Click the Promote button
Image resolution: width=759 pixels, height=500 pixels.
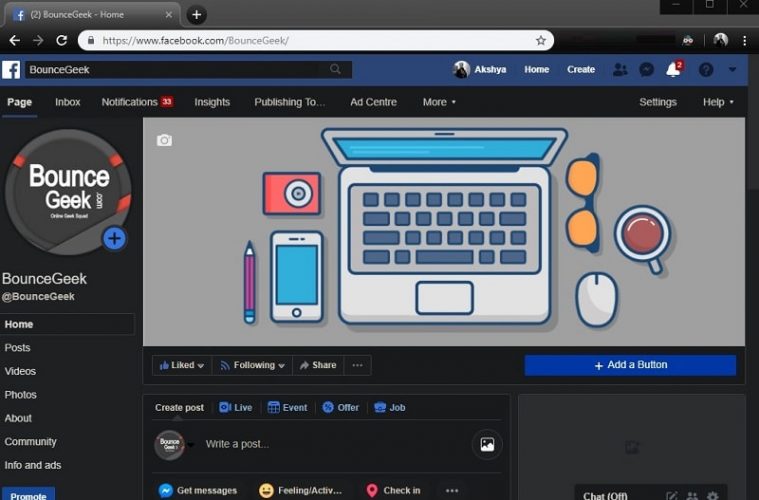28,495
